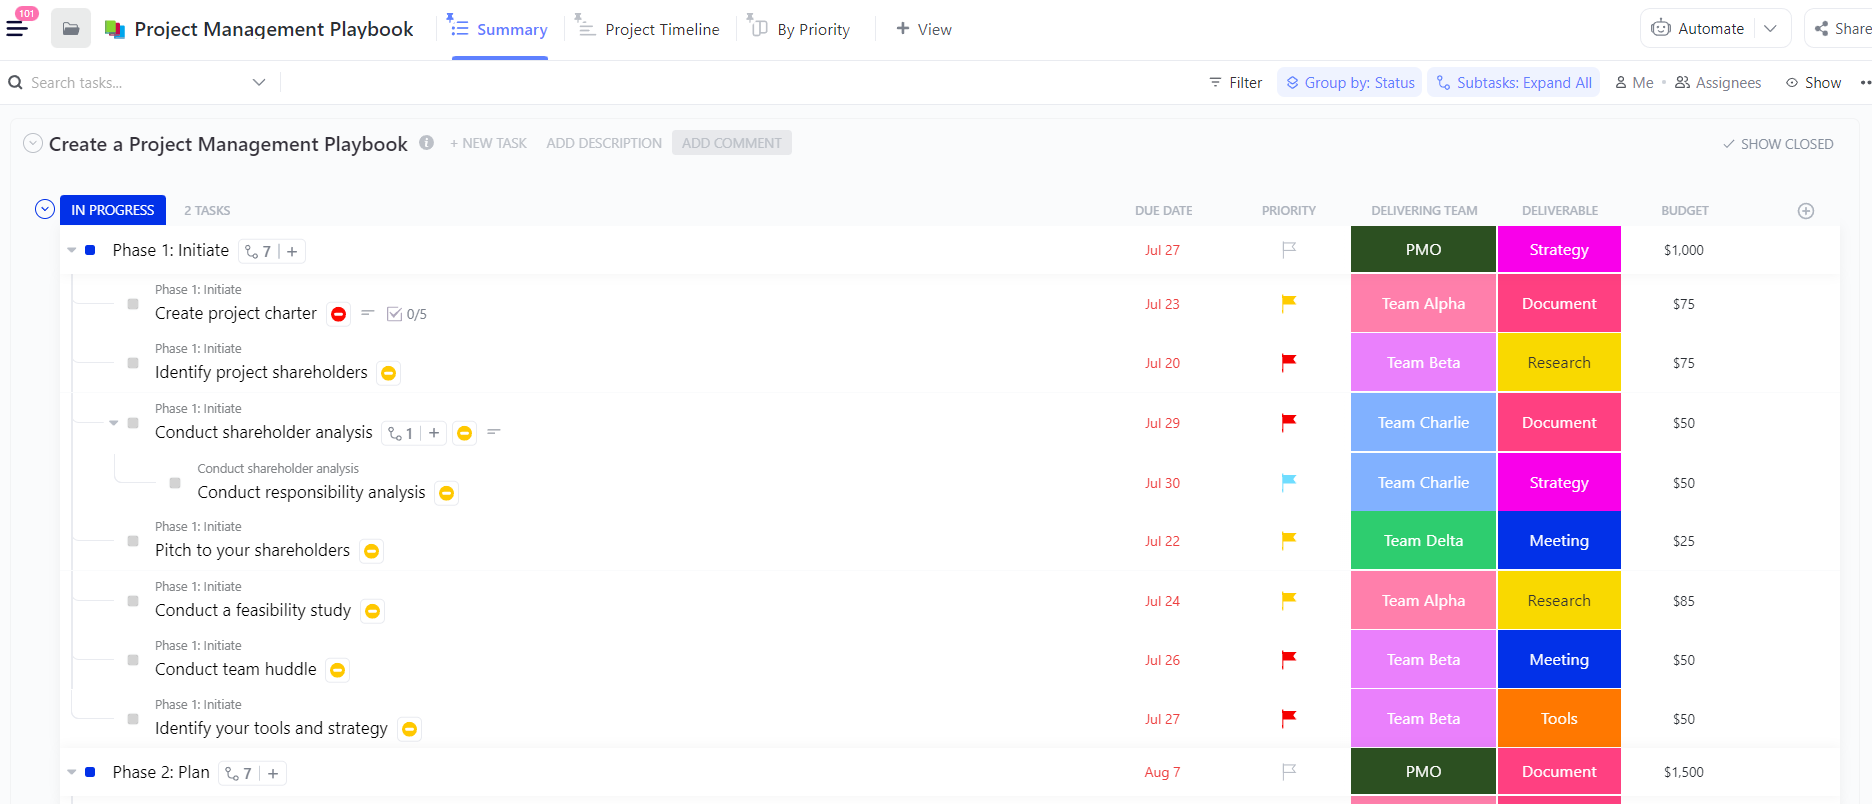
Task: Click the info icon next to the playbook title
Action: pos(427,143)
